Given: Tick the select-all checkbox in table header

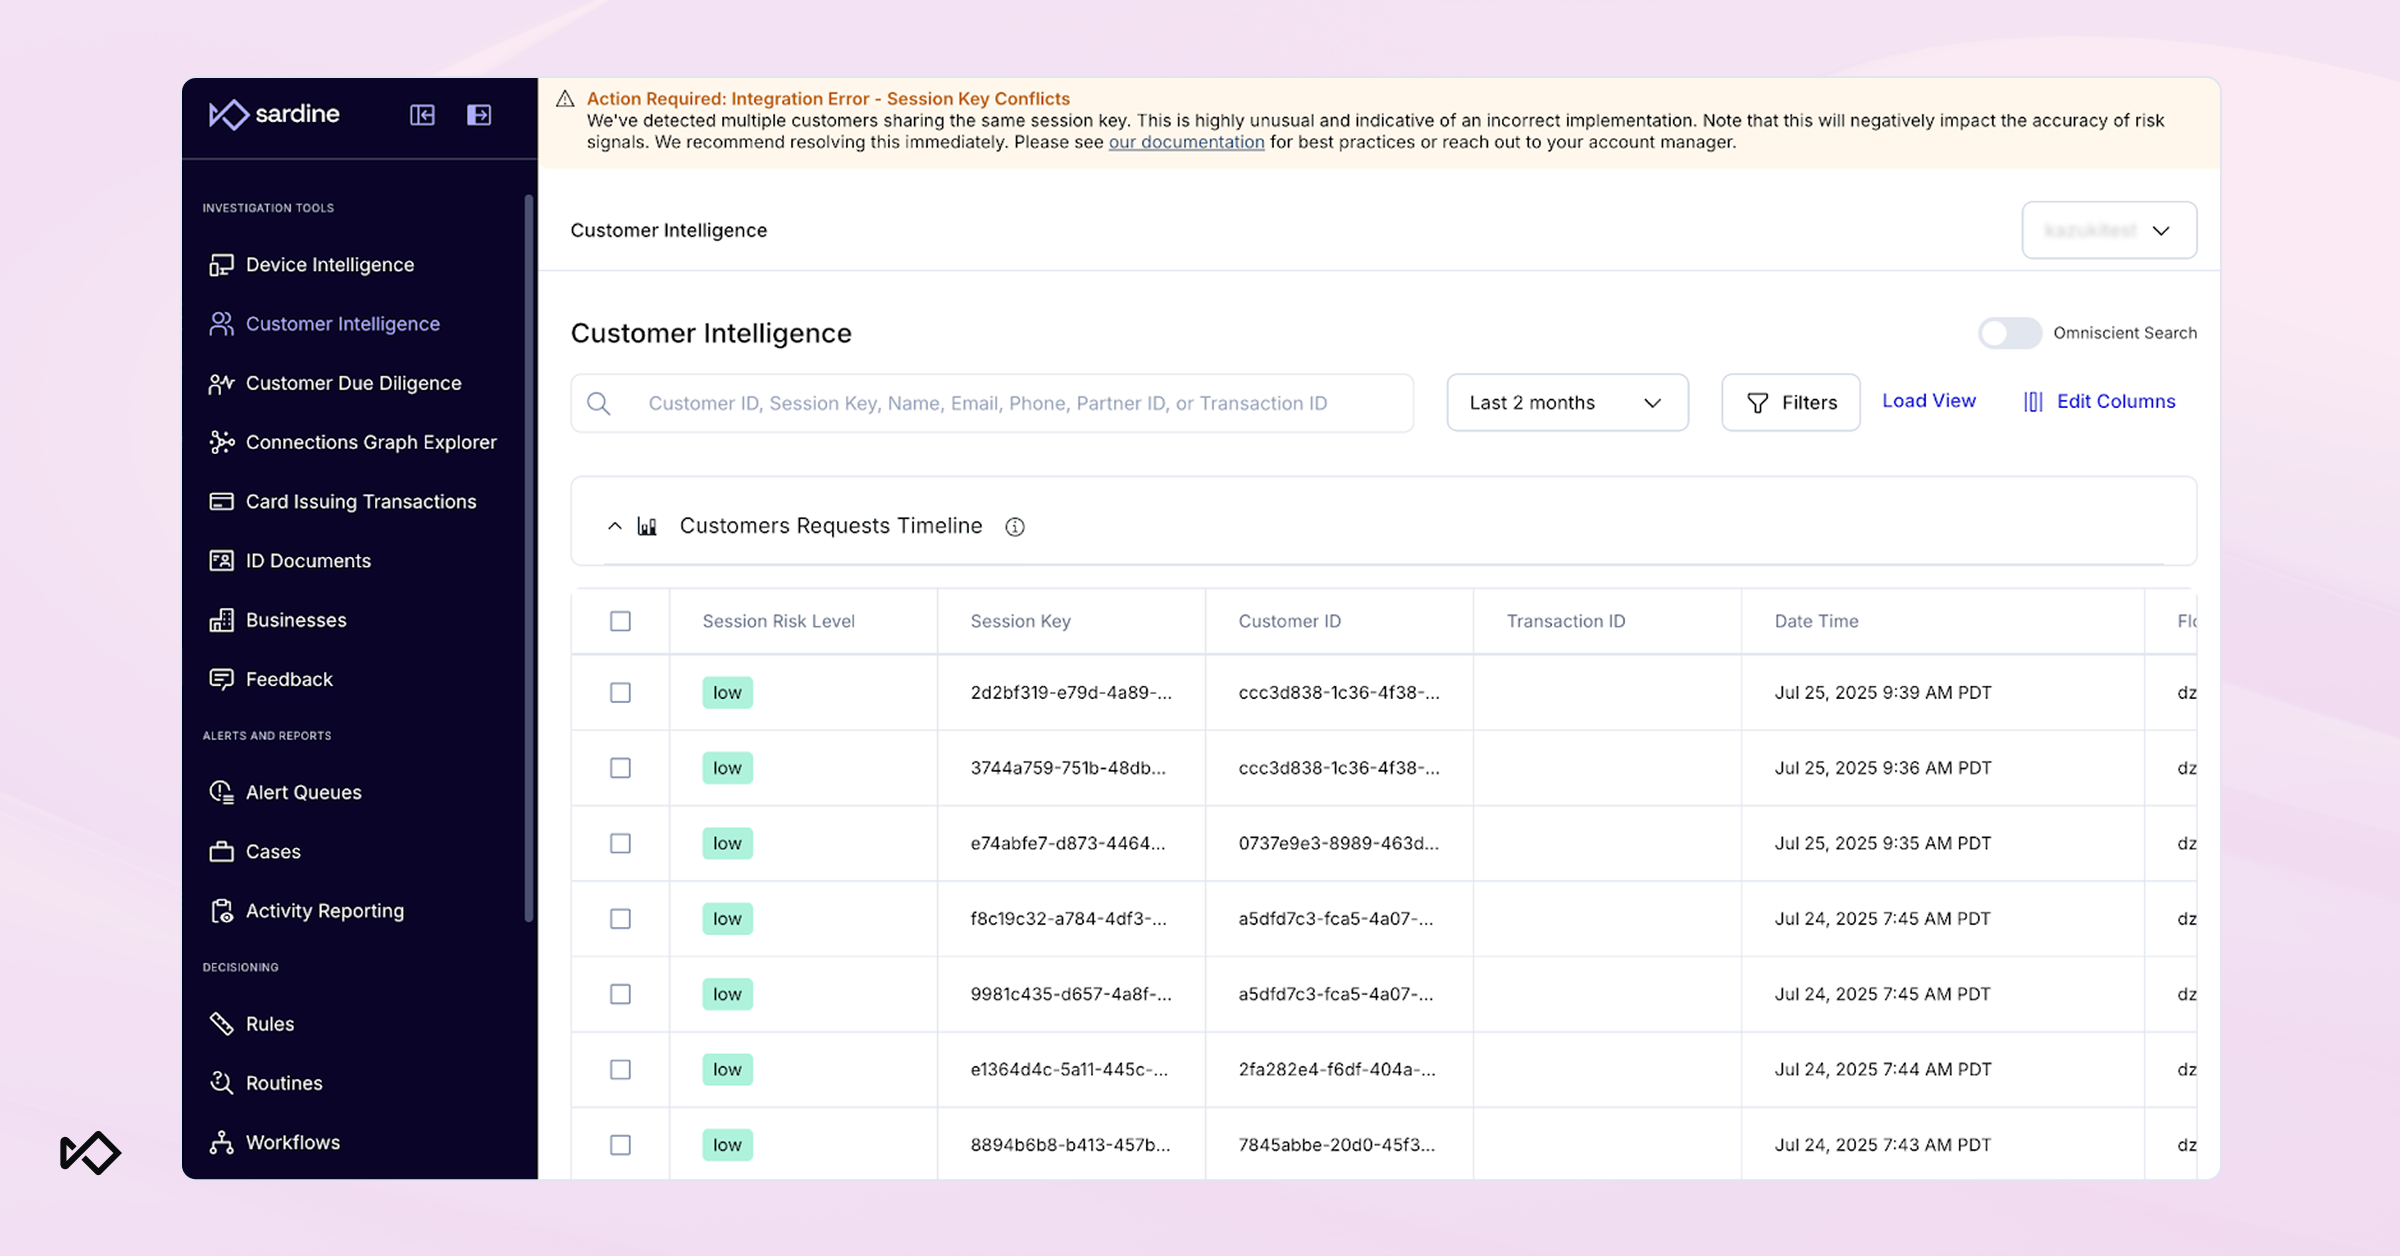Looking at the screenshot, I should pyautogui.click(x=620, y=621).
